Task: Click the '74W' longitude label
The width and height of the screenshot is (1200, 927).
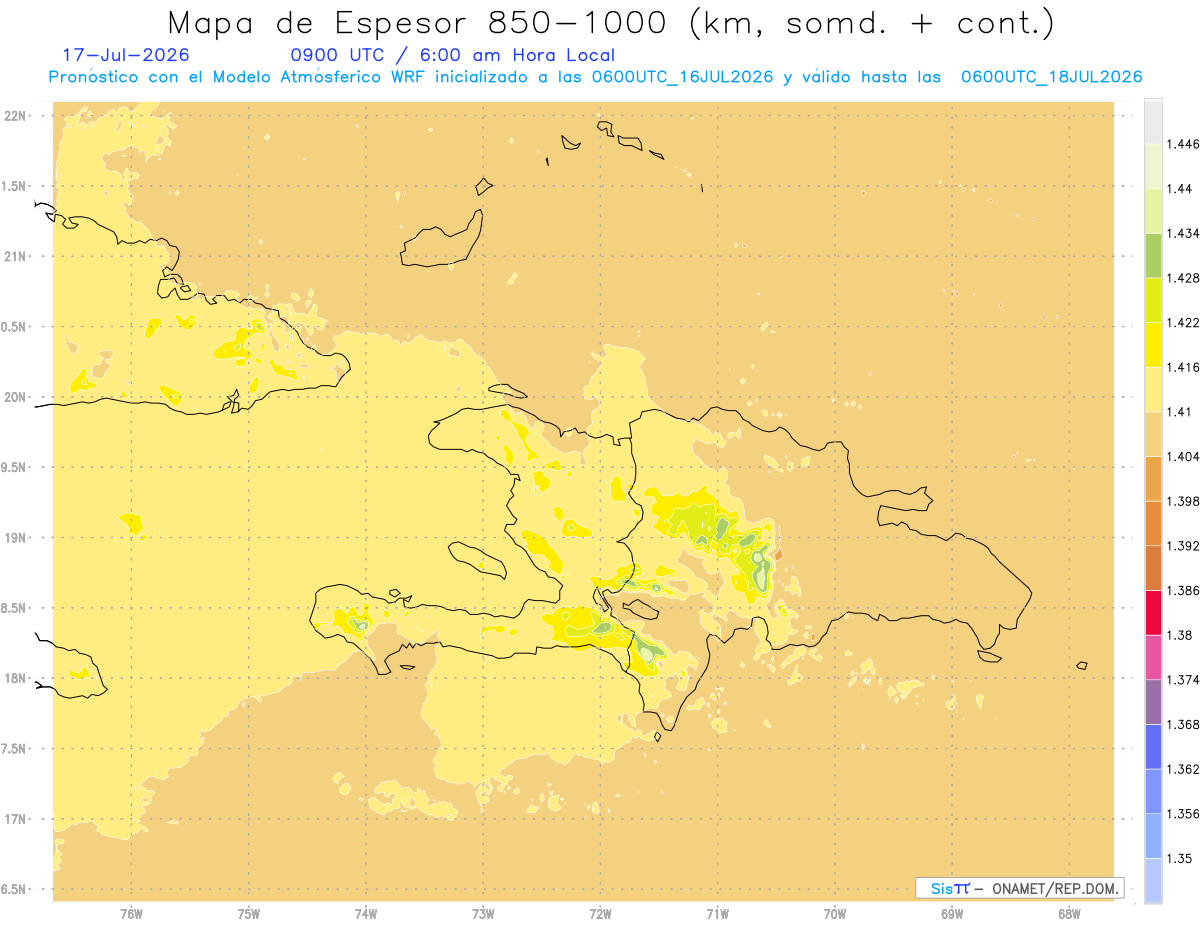Action: [x=366, y=914]
